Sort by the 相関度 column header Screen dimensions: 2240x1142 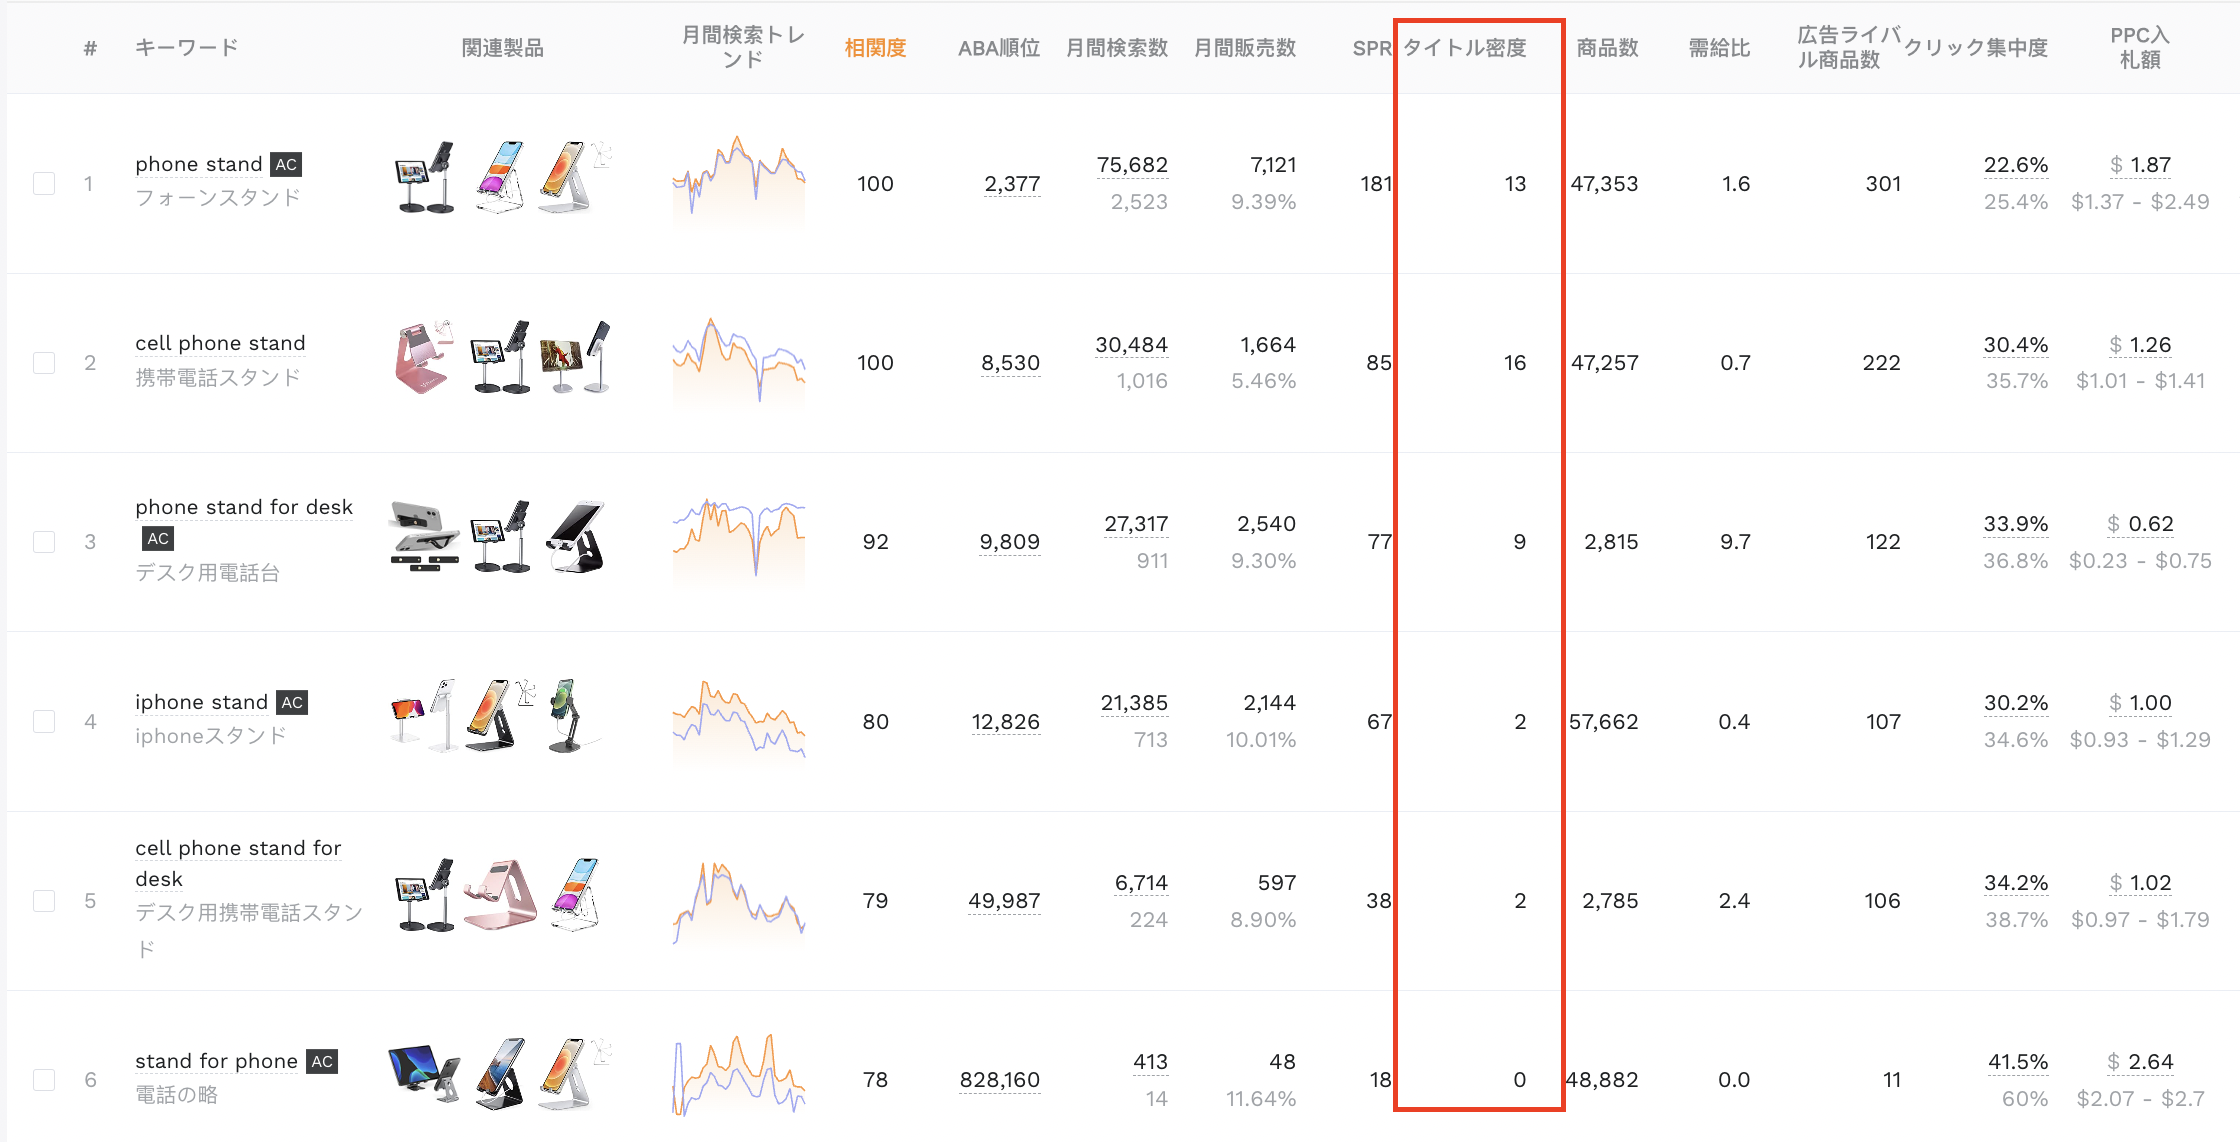[x=875, y=47]
